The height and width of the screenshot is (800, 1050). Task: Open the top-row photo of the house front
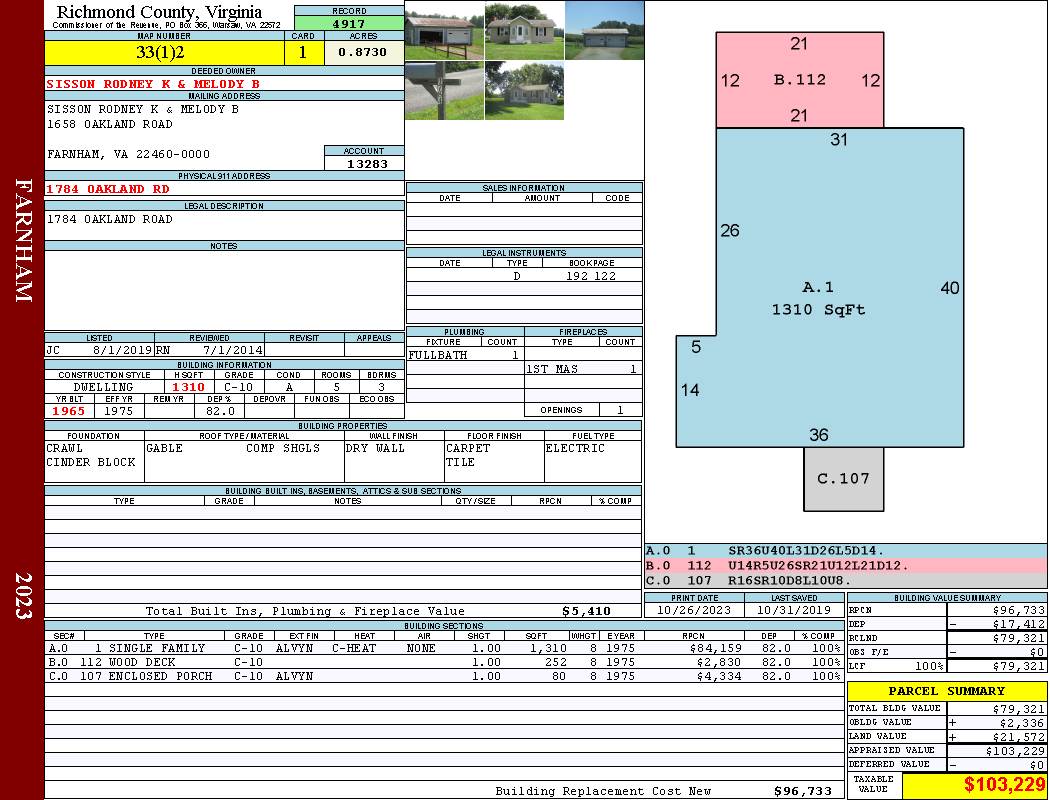point(524,30)
